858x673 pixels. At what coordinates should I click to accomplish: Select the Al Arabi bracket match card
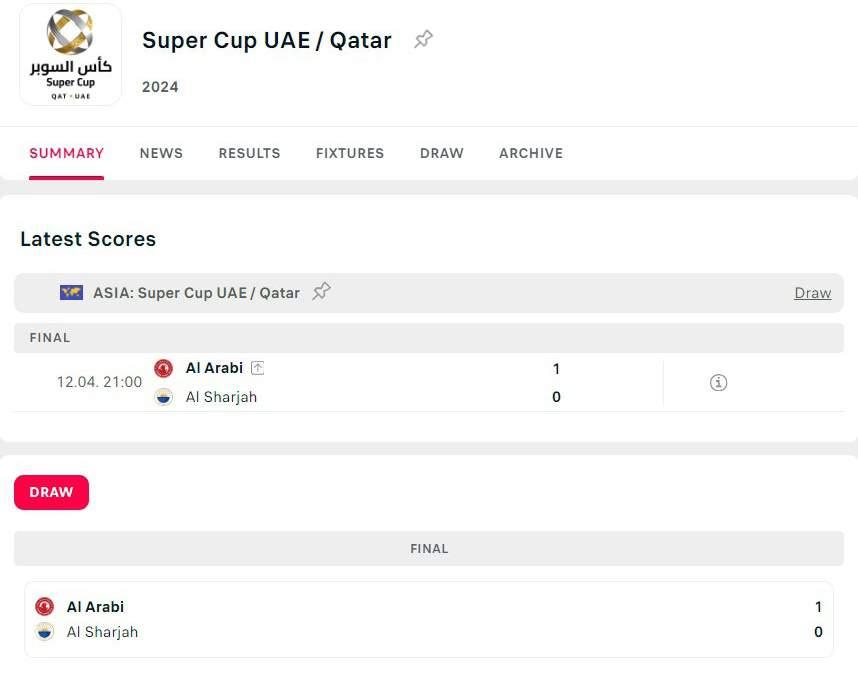pos(428,619)
